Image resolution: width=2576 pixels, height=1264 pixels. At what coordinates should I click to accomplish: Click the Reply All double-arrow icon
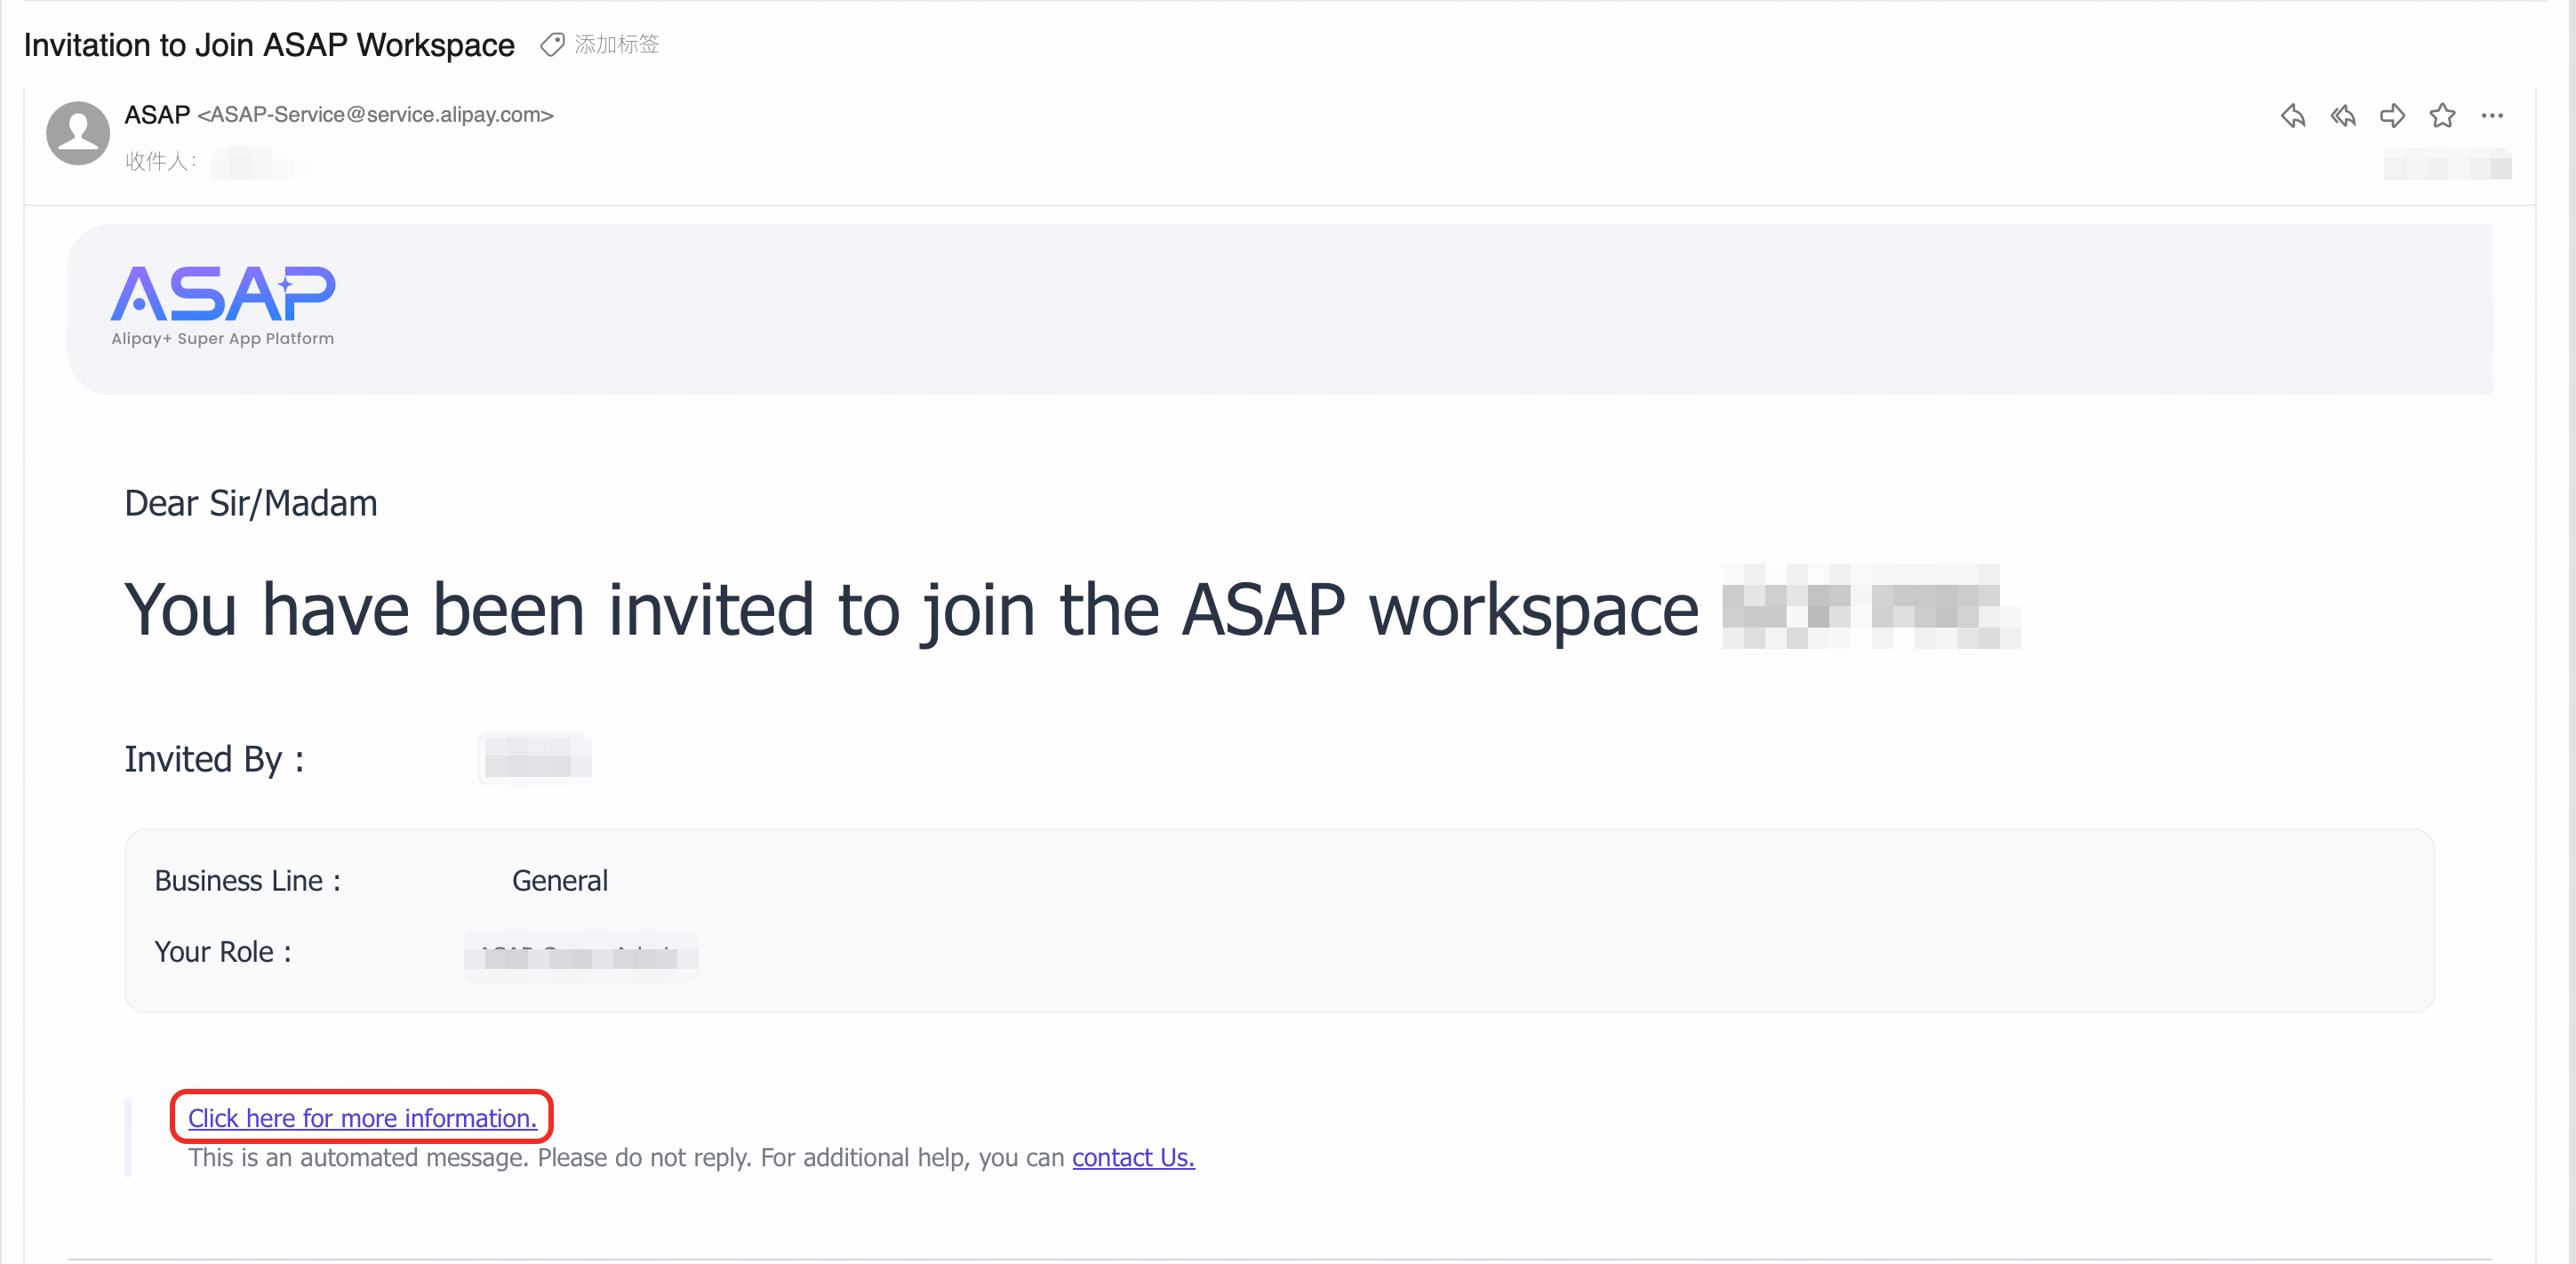[2342, 116]
